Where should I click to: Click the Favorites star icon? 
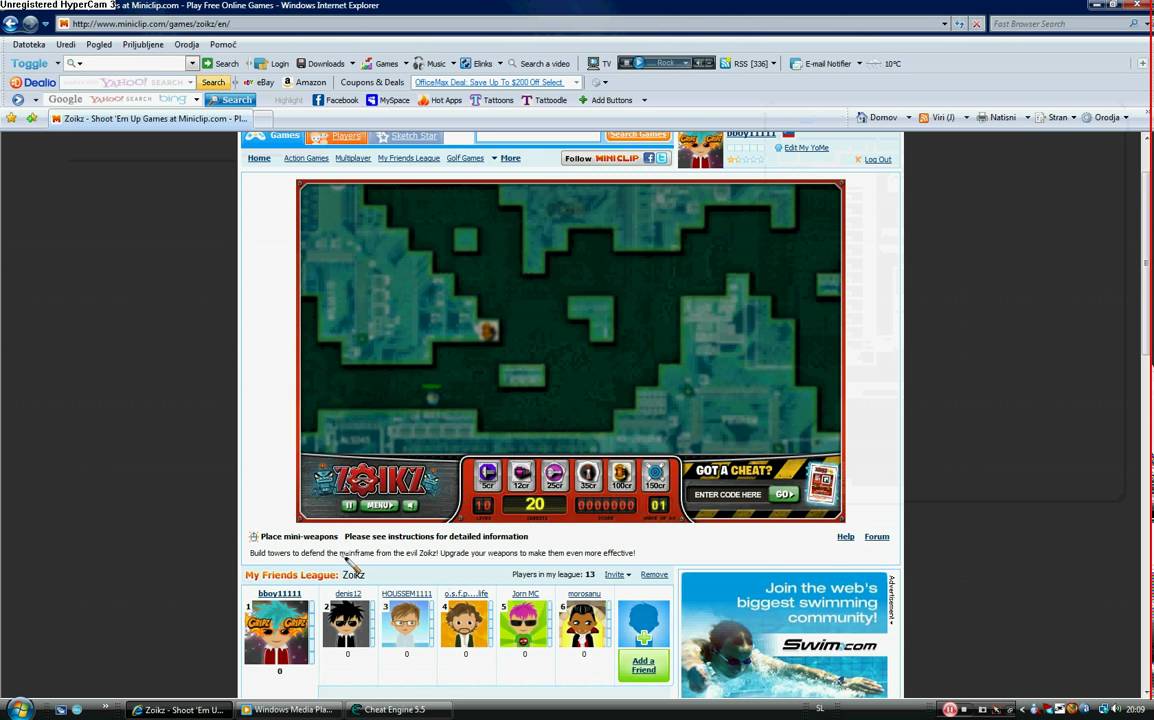tap(12, 118)
